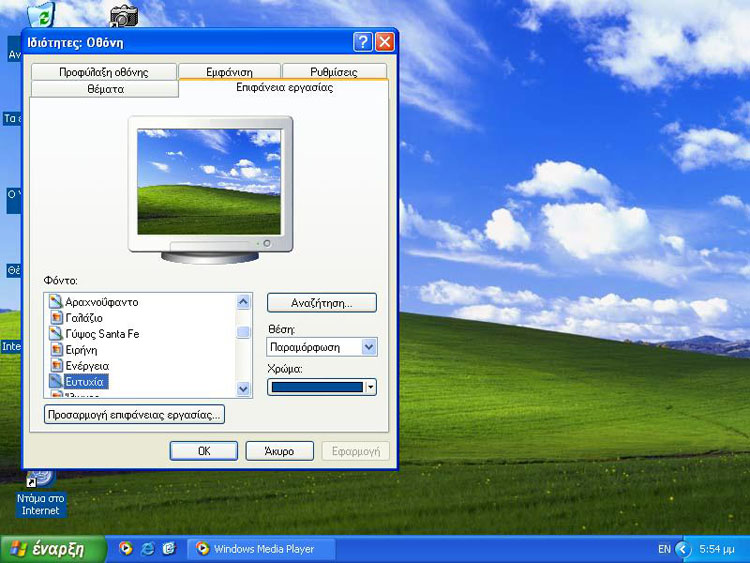Screen dimensions: 750x563
Task: Click the dark blue color swatch
Action: (x=317, y=387)
